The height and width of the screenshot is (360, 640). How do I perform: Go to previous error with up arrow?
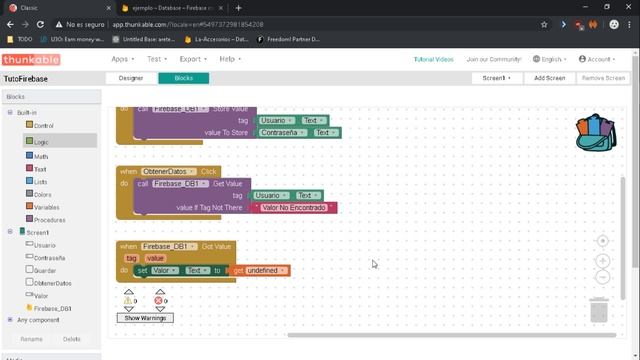[160, 292]
